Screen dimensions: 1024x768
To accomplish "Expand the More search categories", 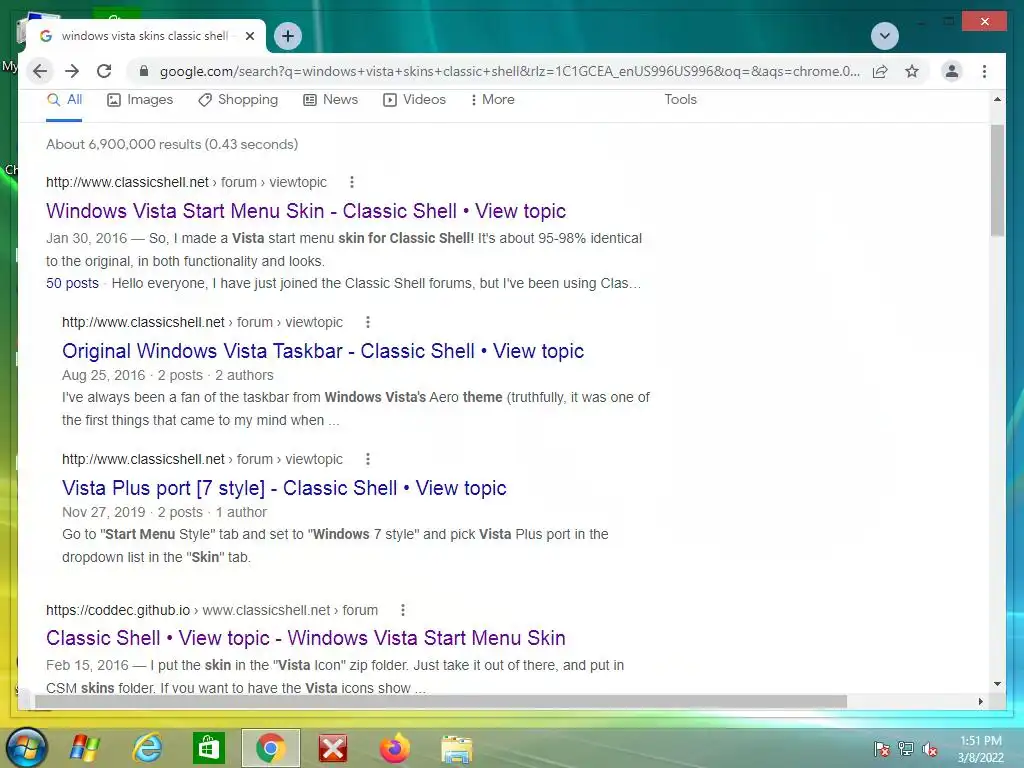I will coord(492,100).
